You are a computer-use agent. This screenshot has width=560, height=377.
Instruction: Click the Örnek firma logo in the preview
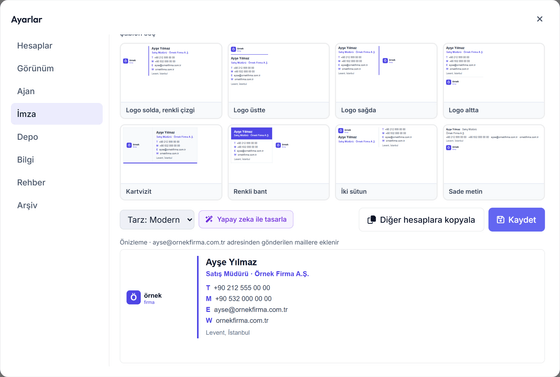144,297
